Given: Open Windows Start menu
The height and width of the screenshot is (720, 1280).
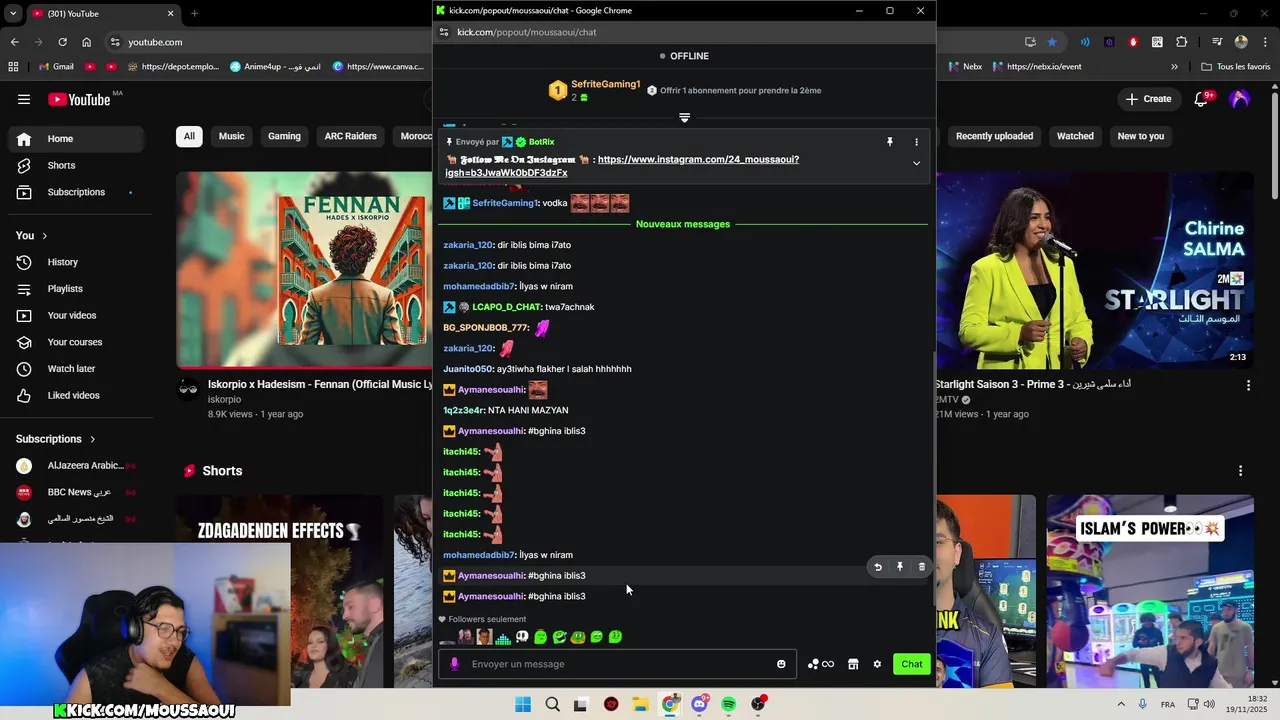Looking at the screenshot, I should (523, 704).
